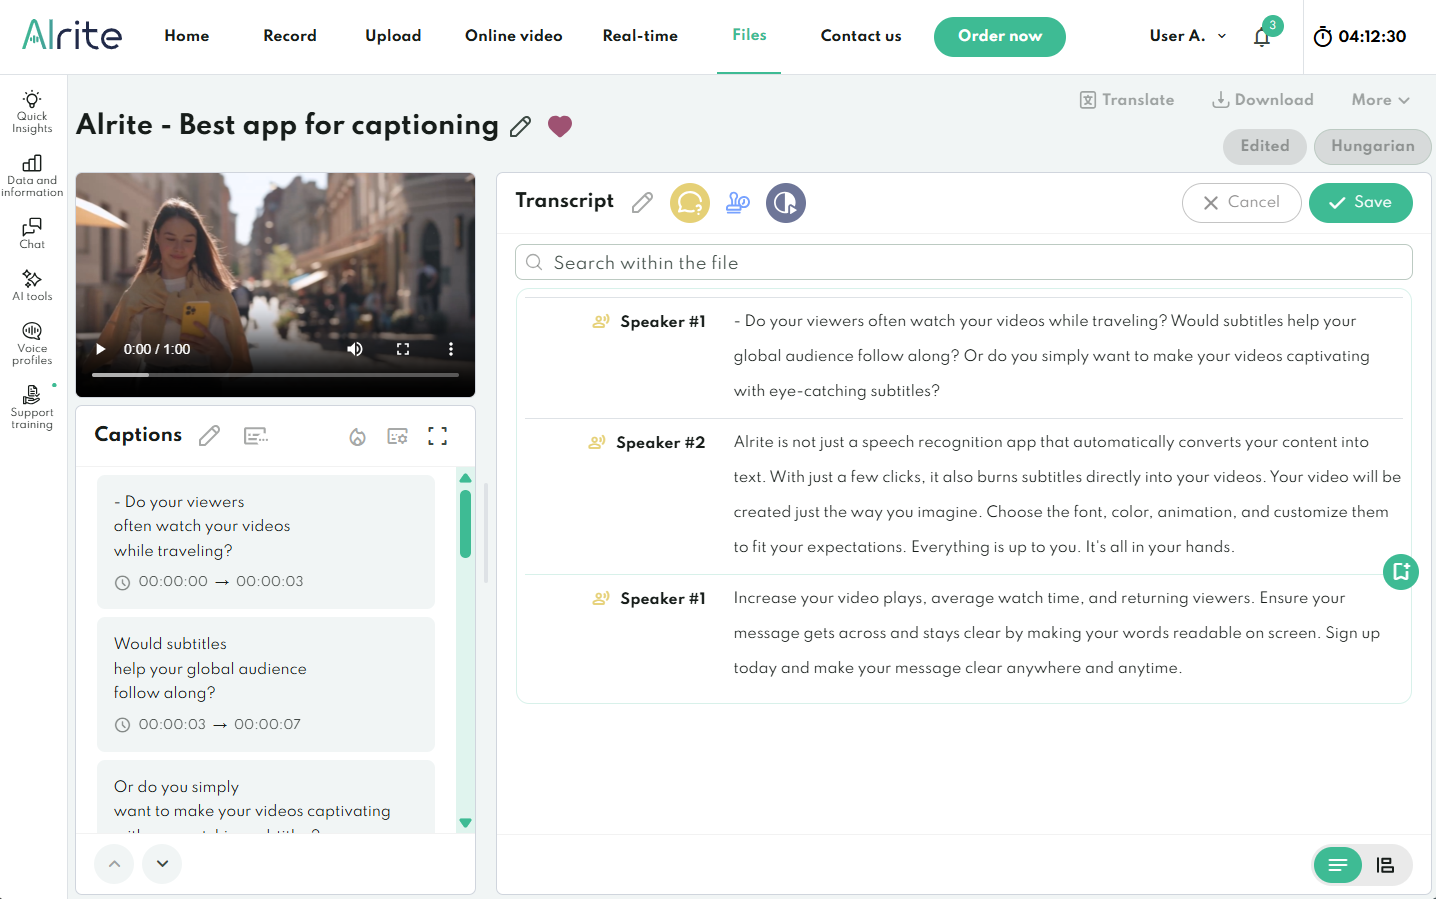This screenshot has height=899, width=1436.
Task: Click the purple playback clock icon
Action: [x=786, y=203]
